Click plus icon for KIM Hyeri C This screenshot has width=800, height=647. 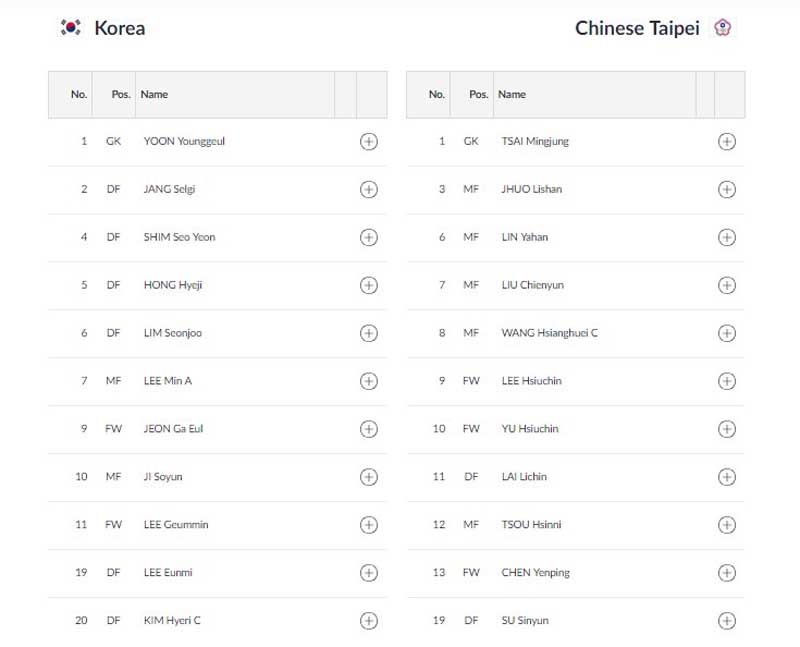point(369,620)
